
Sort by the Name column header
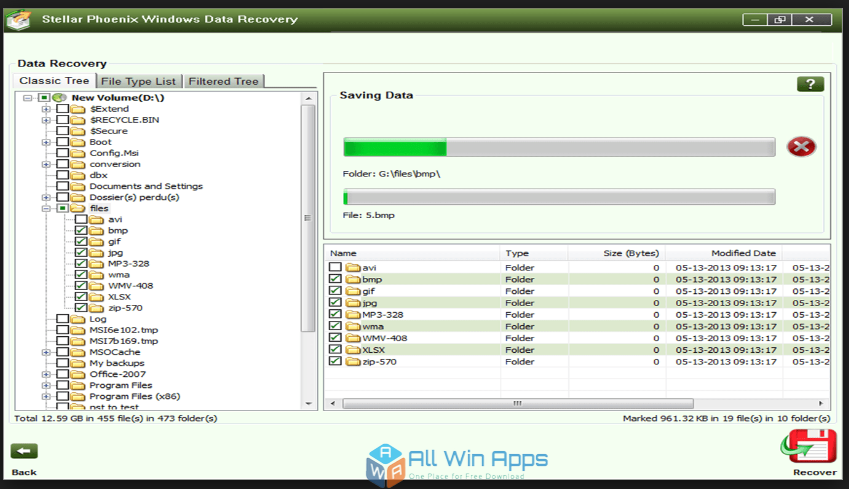[412, 253]
